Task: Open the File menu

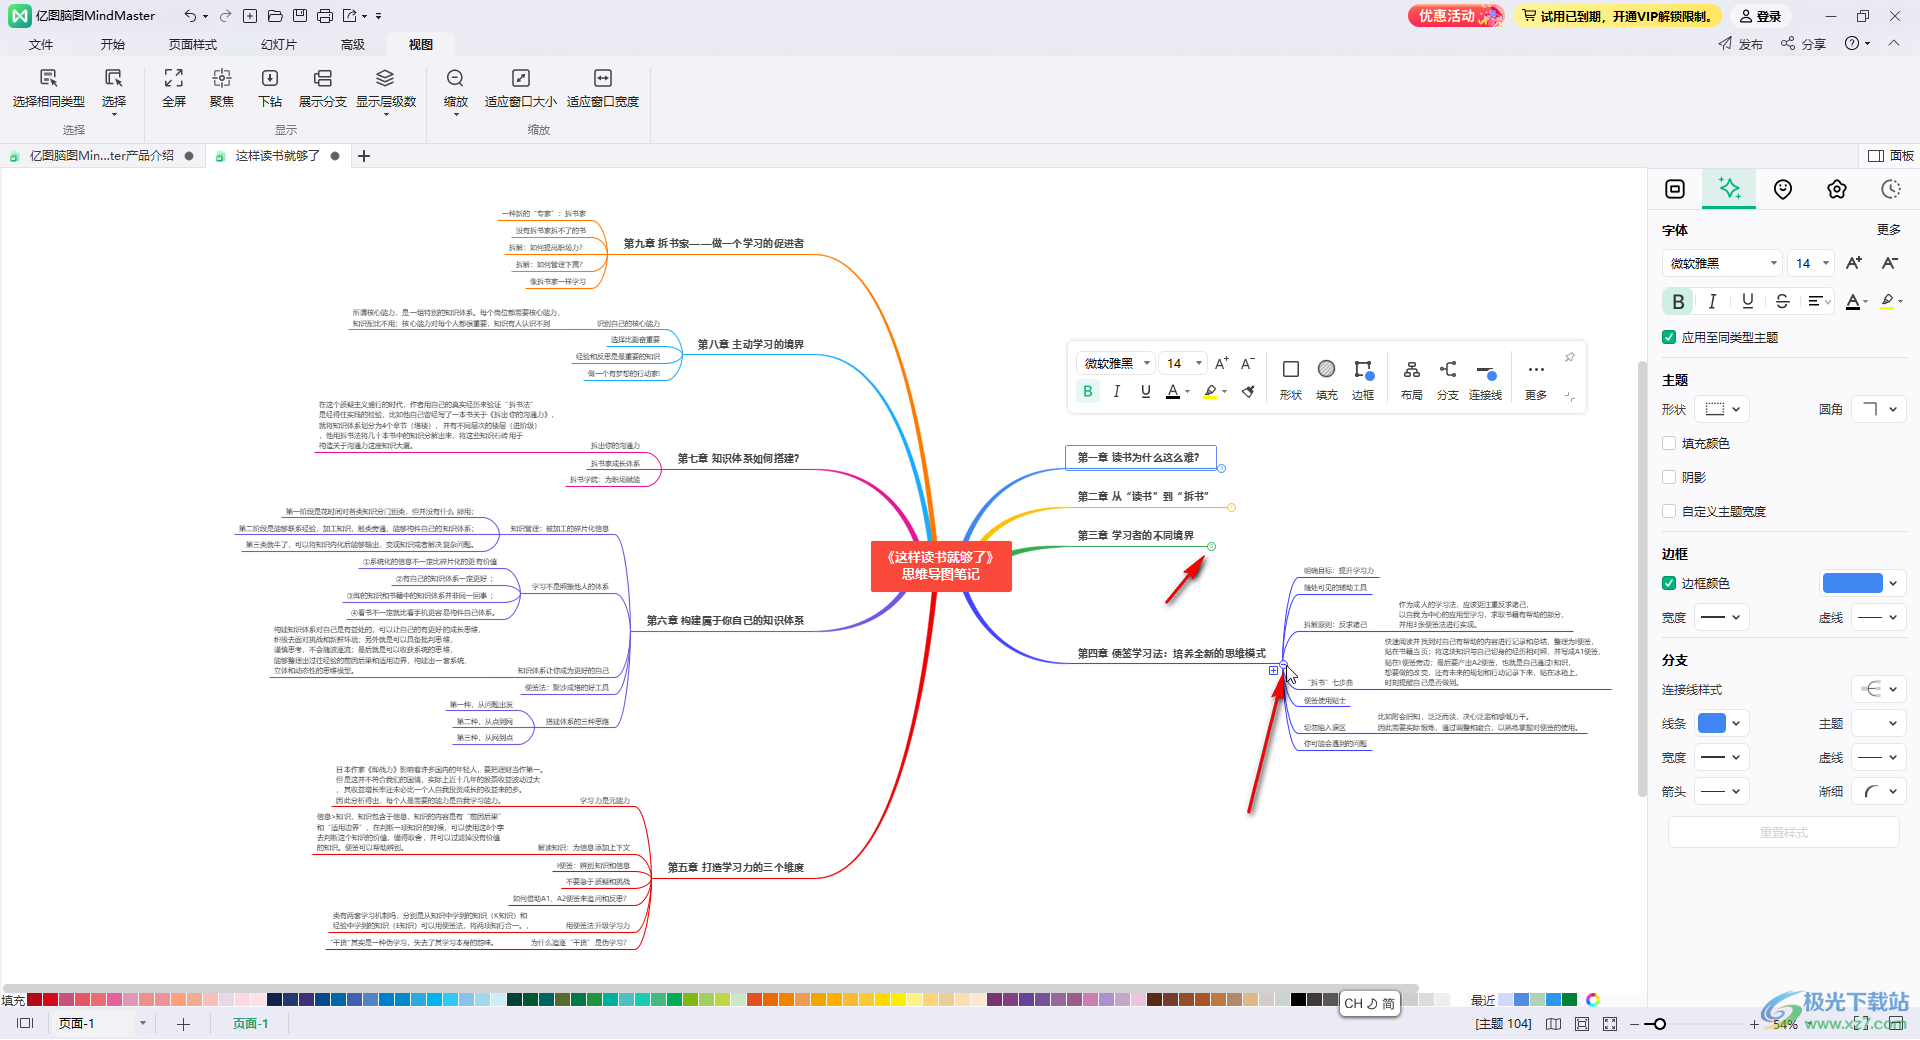Action: point(41,45)
